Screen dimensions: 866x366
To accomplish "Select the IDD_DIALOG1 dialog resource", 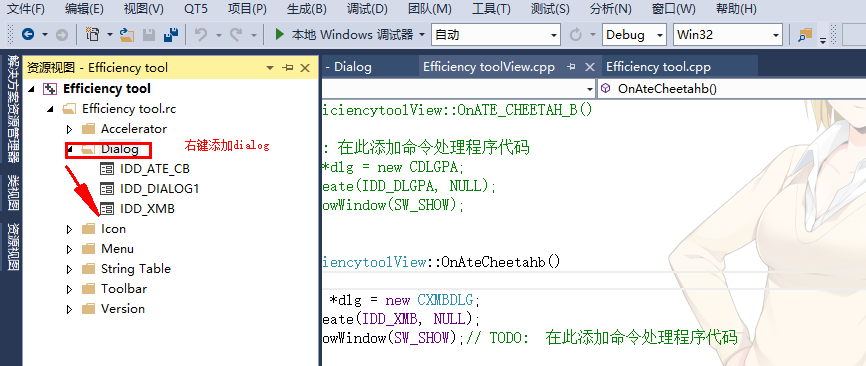I will click(x=160, y=189).
